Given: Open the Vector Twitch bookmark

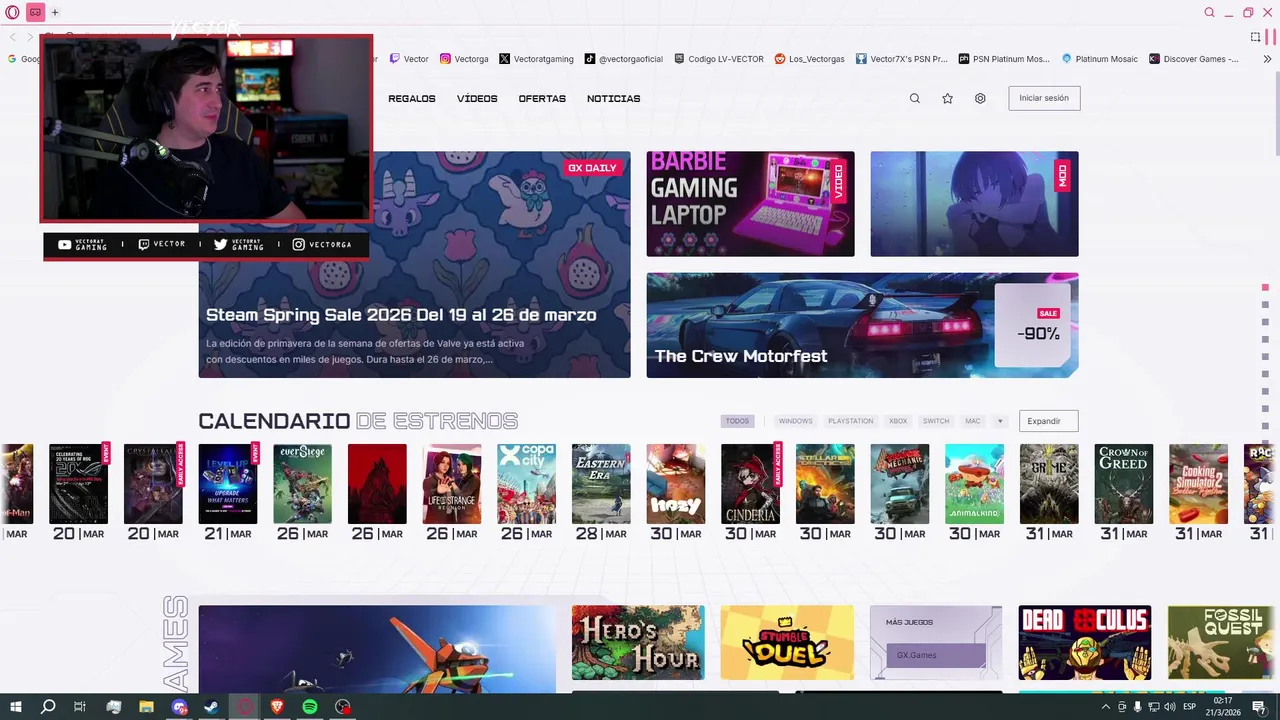Looking at the screenshot, I should pyautogui.click(x=409, y=59).
